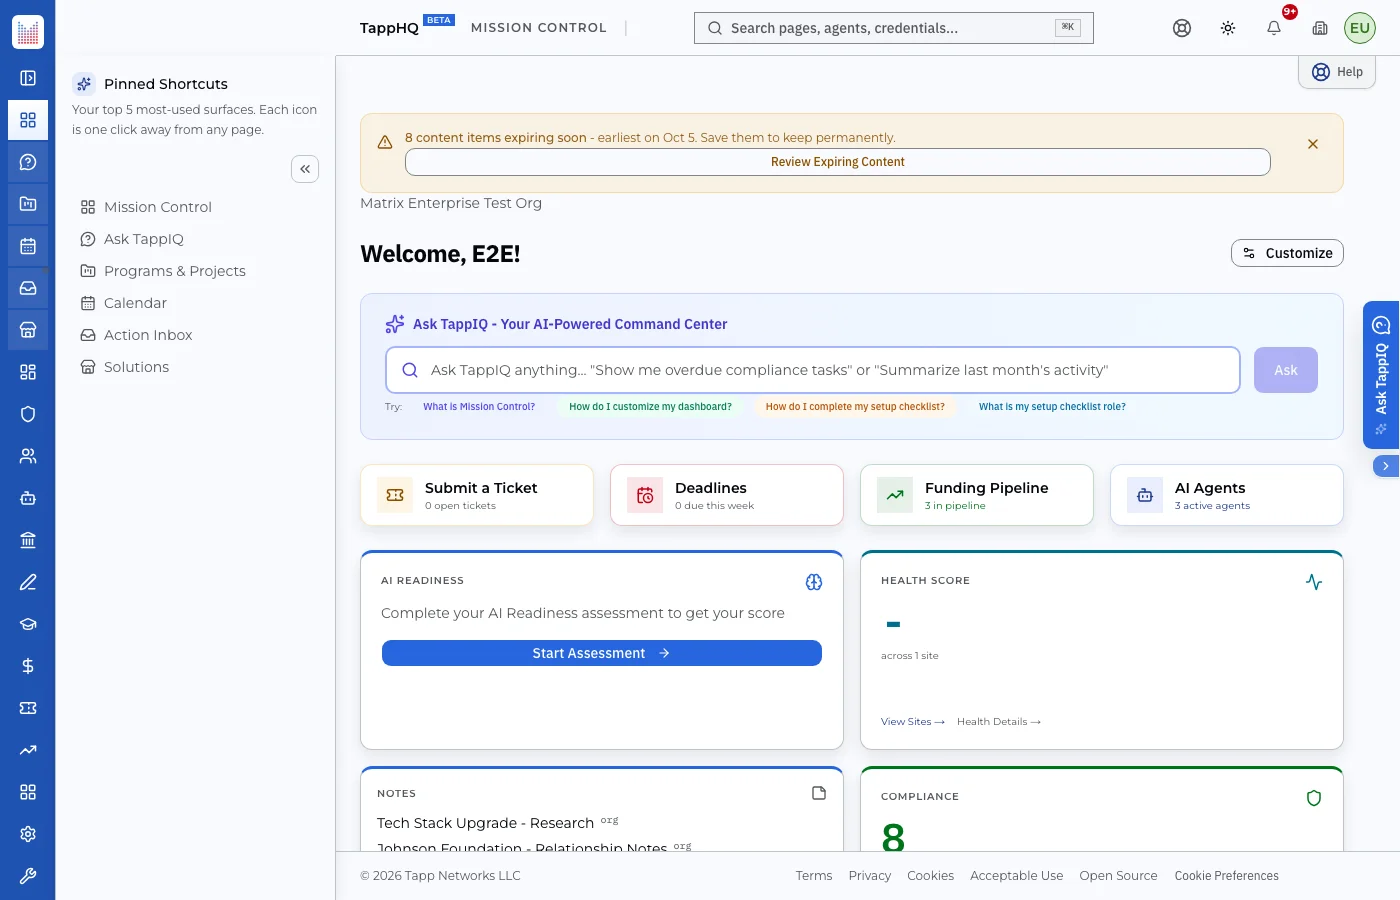Open the calendar icon in blue rail
This screenshot has width=1400, height=900.
pyautogui.click(x=28, y=246)
